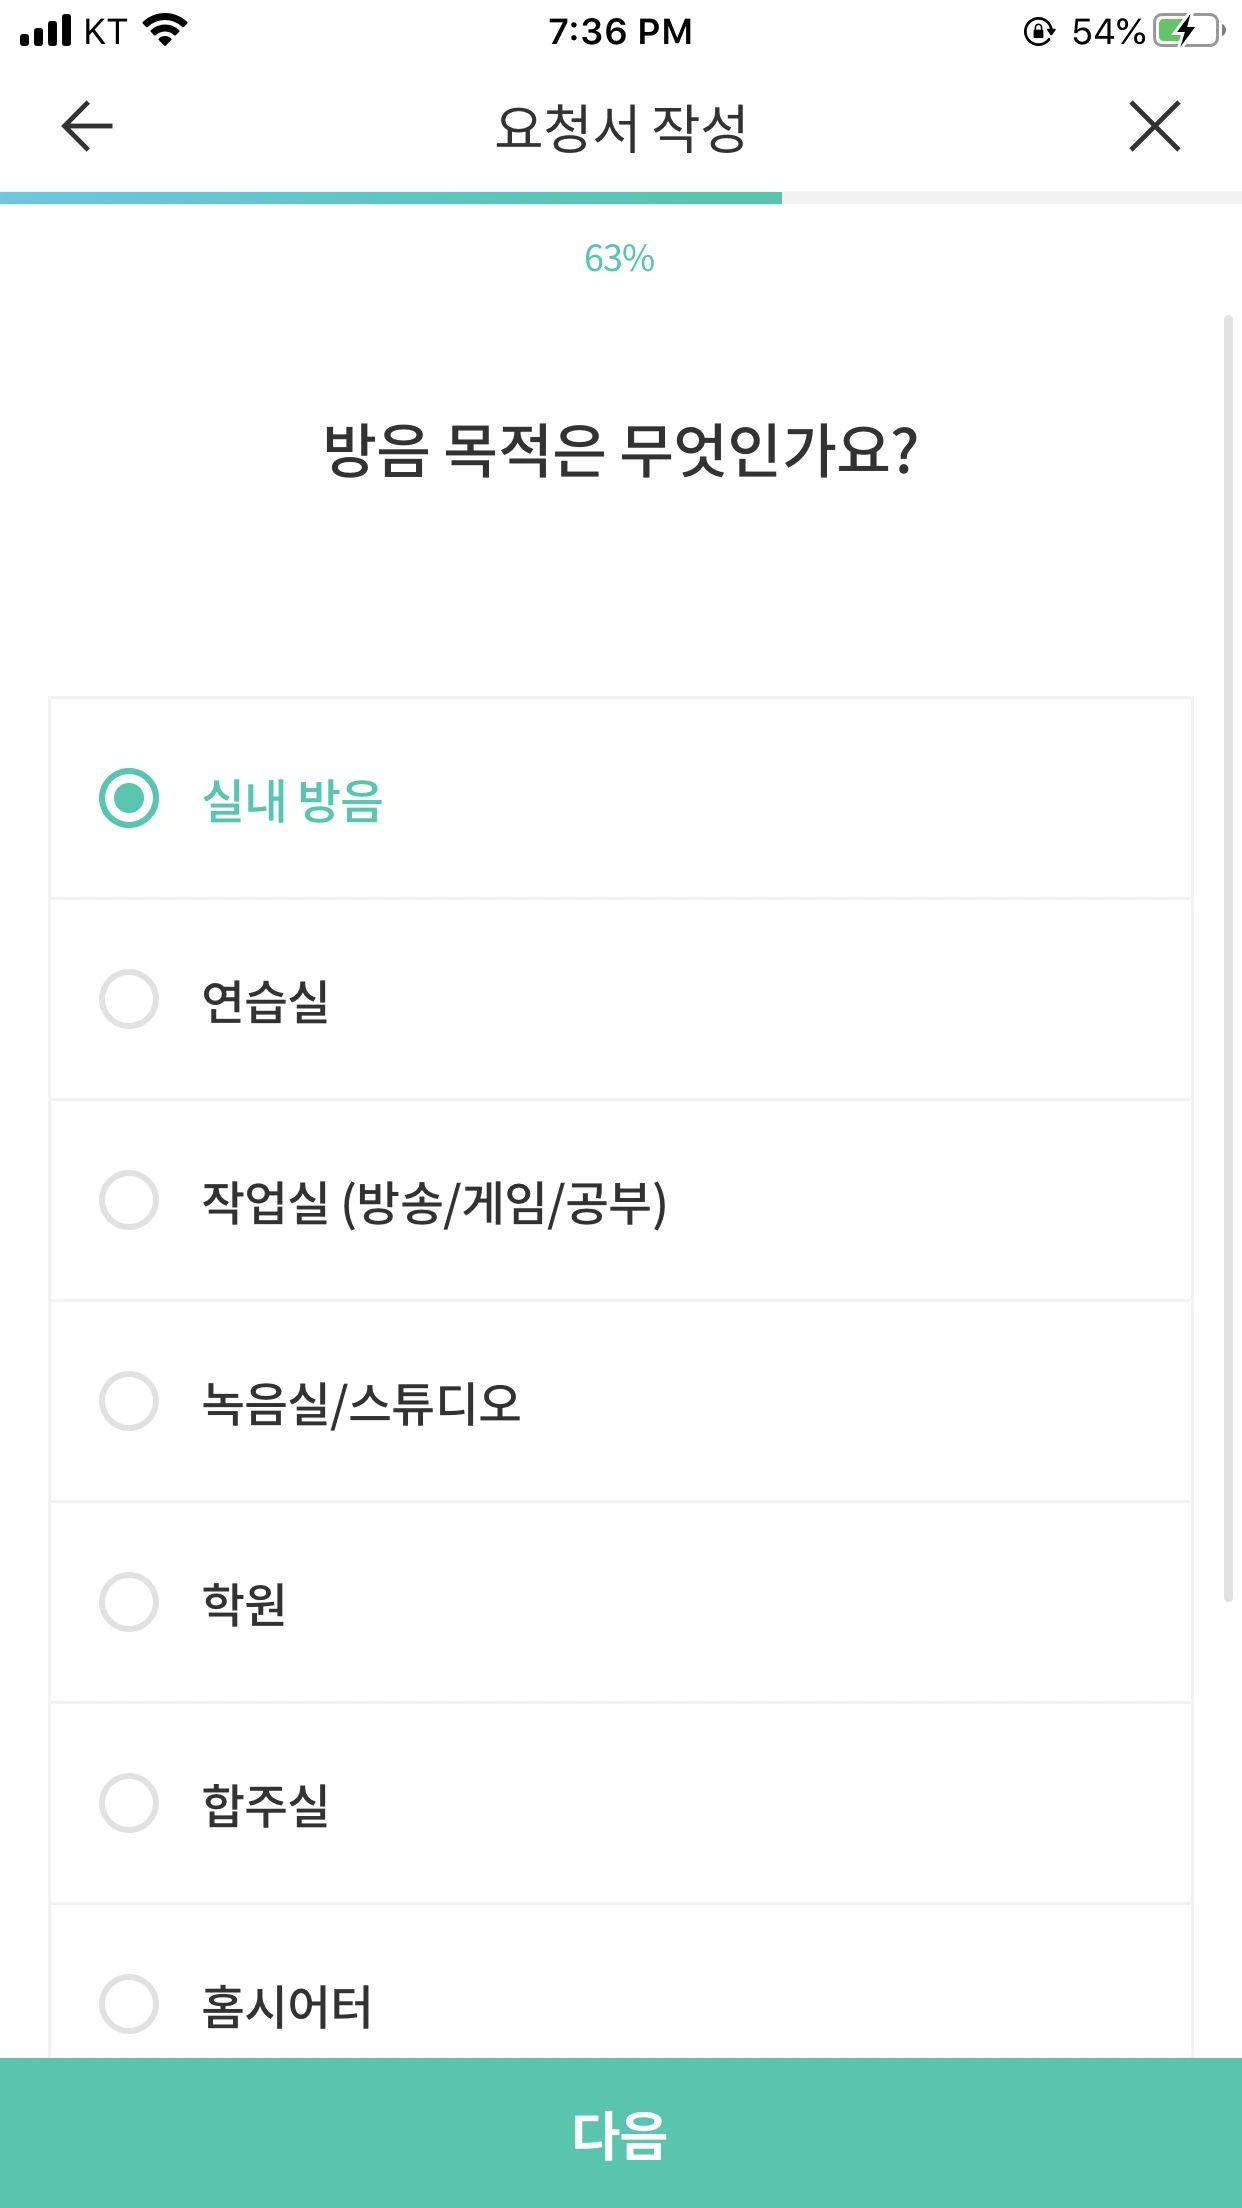Select the 실내 방음 radio button
Image resolution: width=1242 pixels, height=2208 pixels.
click(x=129, y=798)
